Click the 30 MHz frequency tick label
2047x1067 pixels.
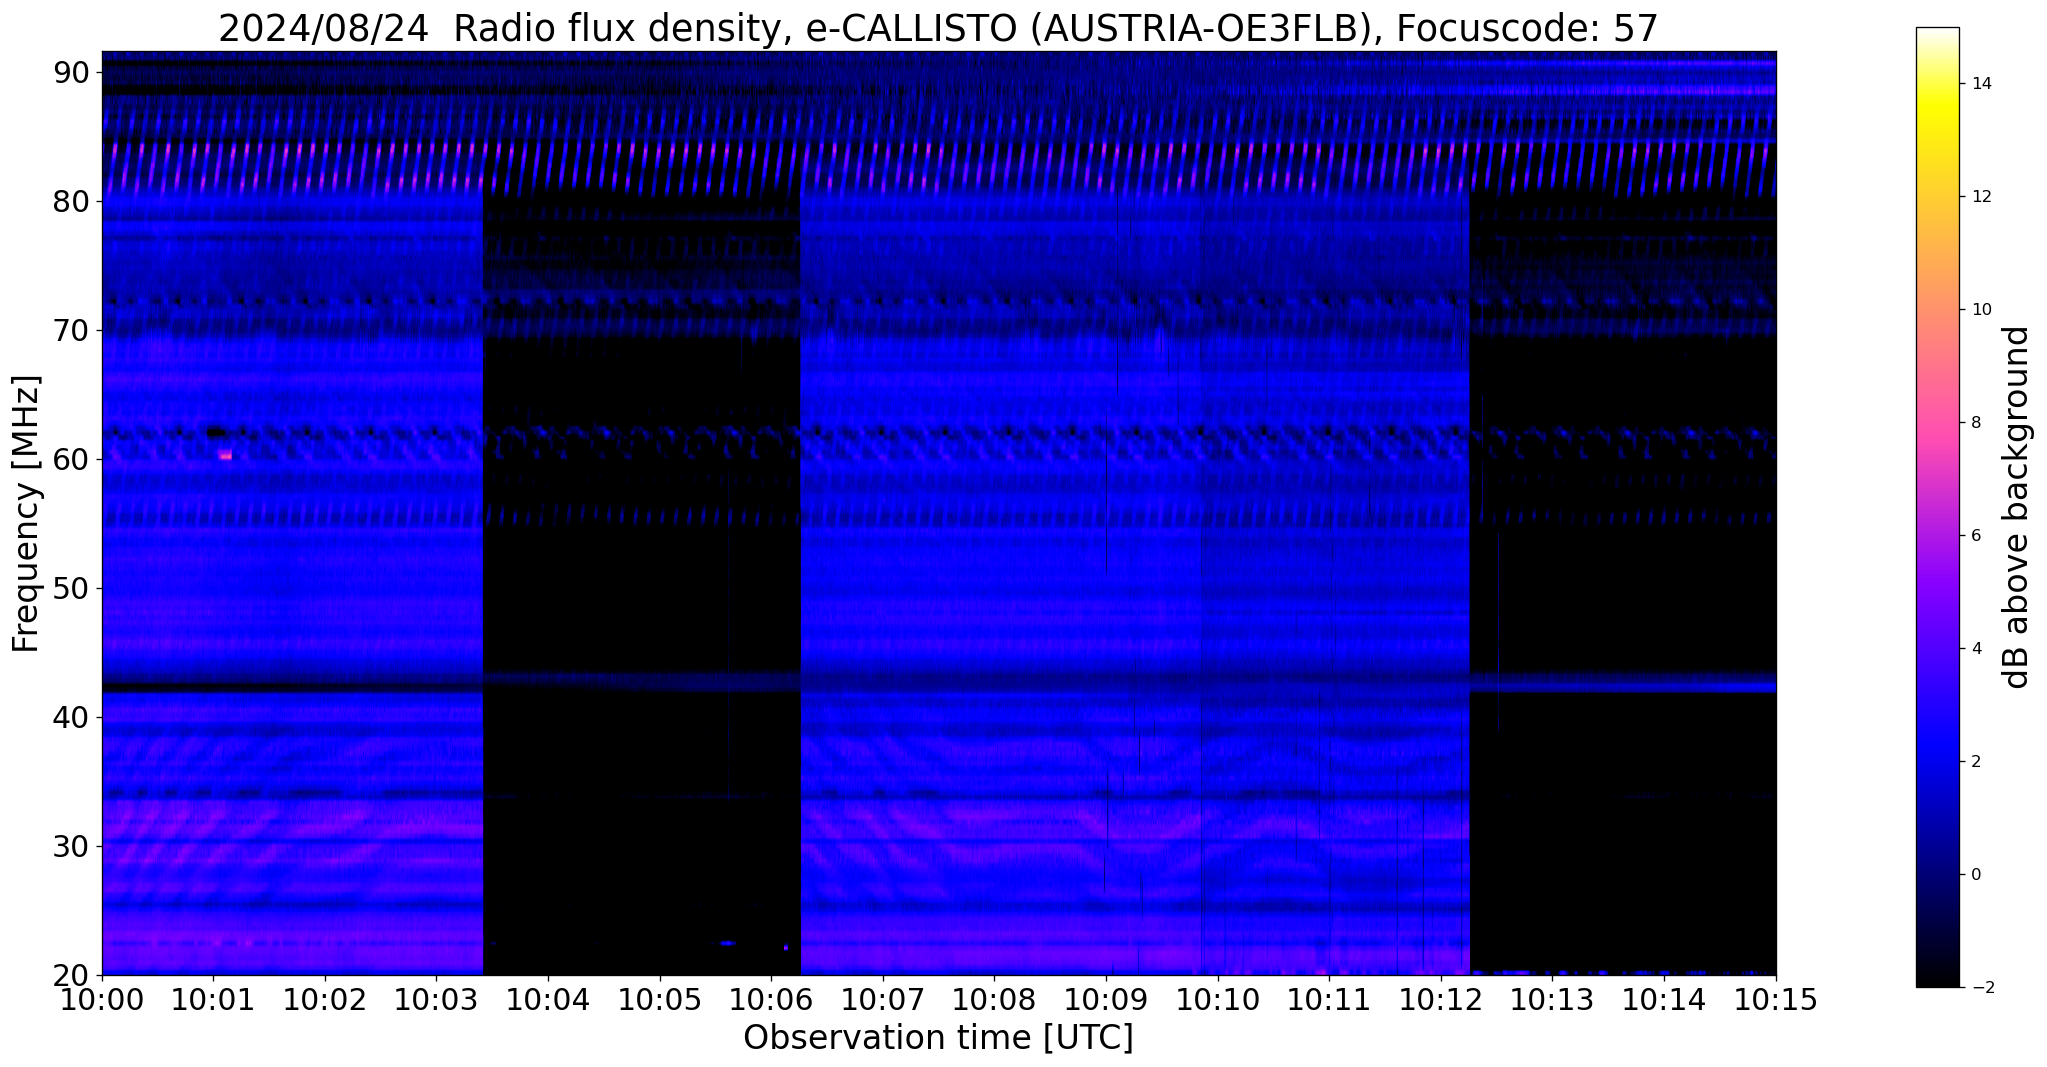point(73,846)
